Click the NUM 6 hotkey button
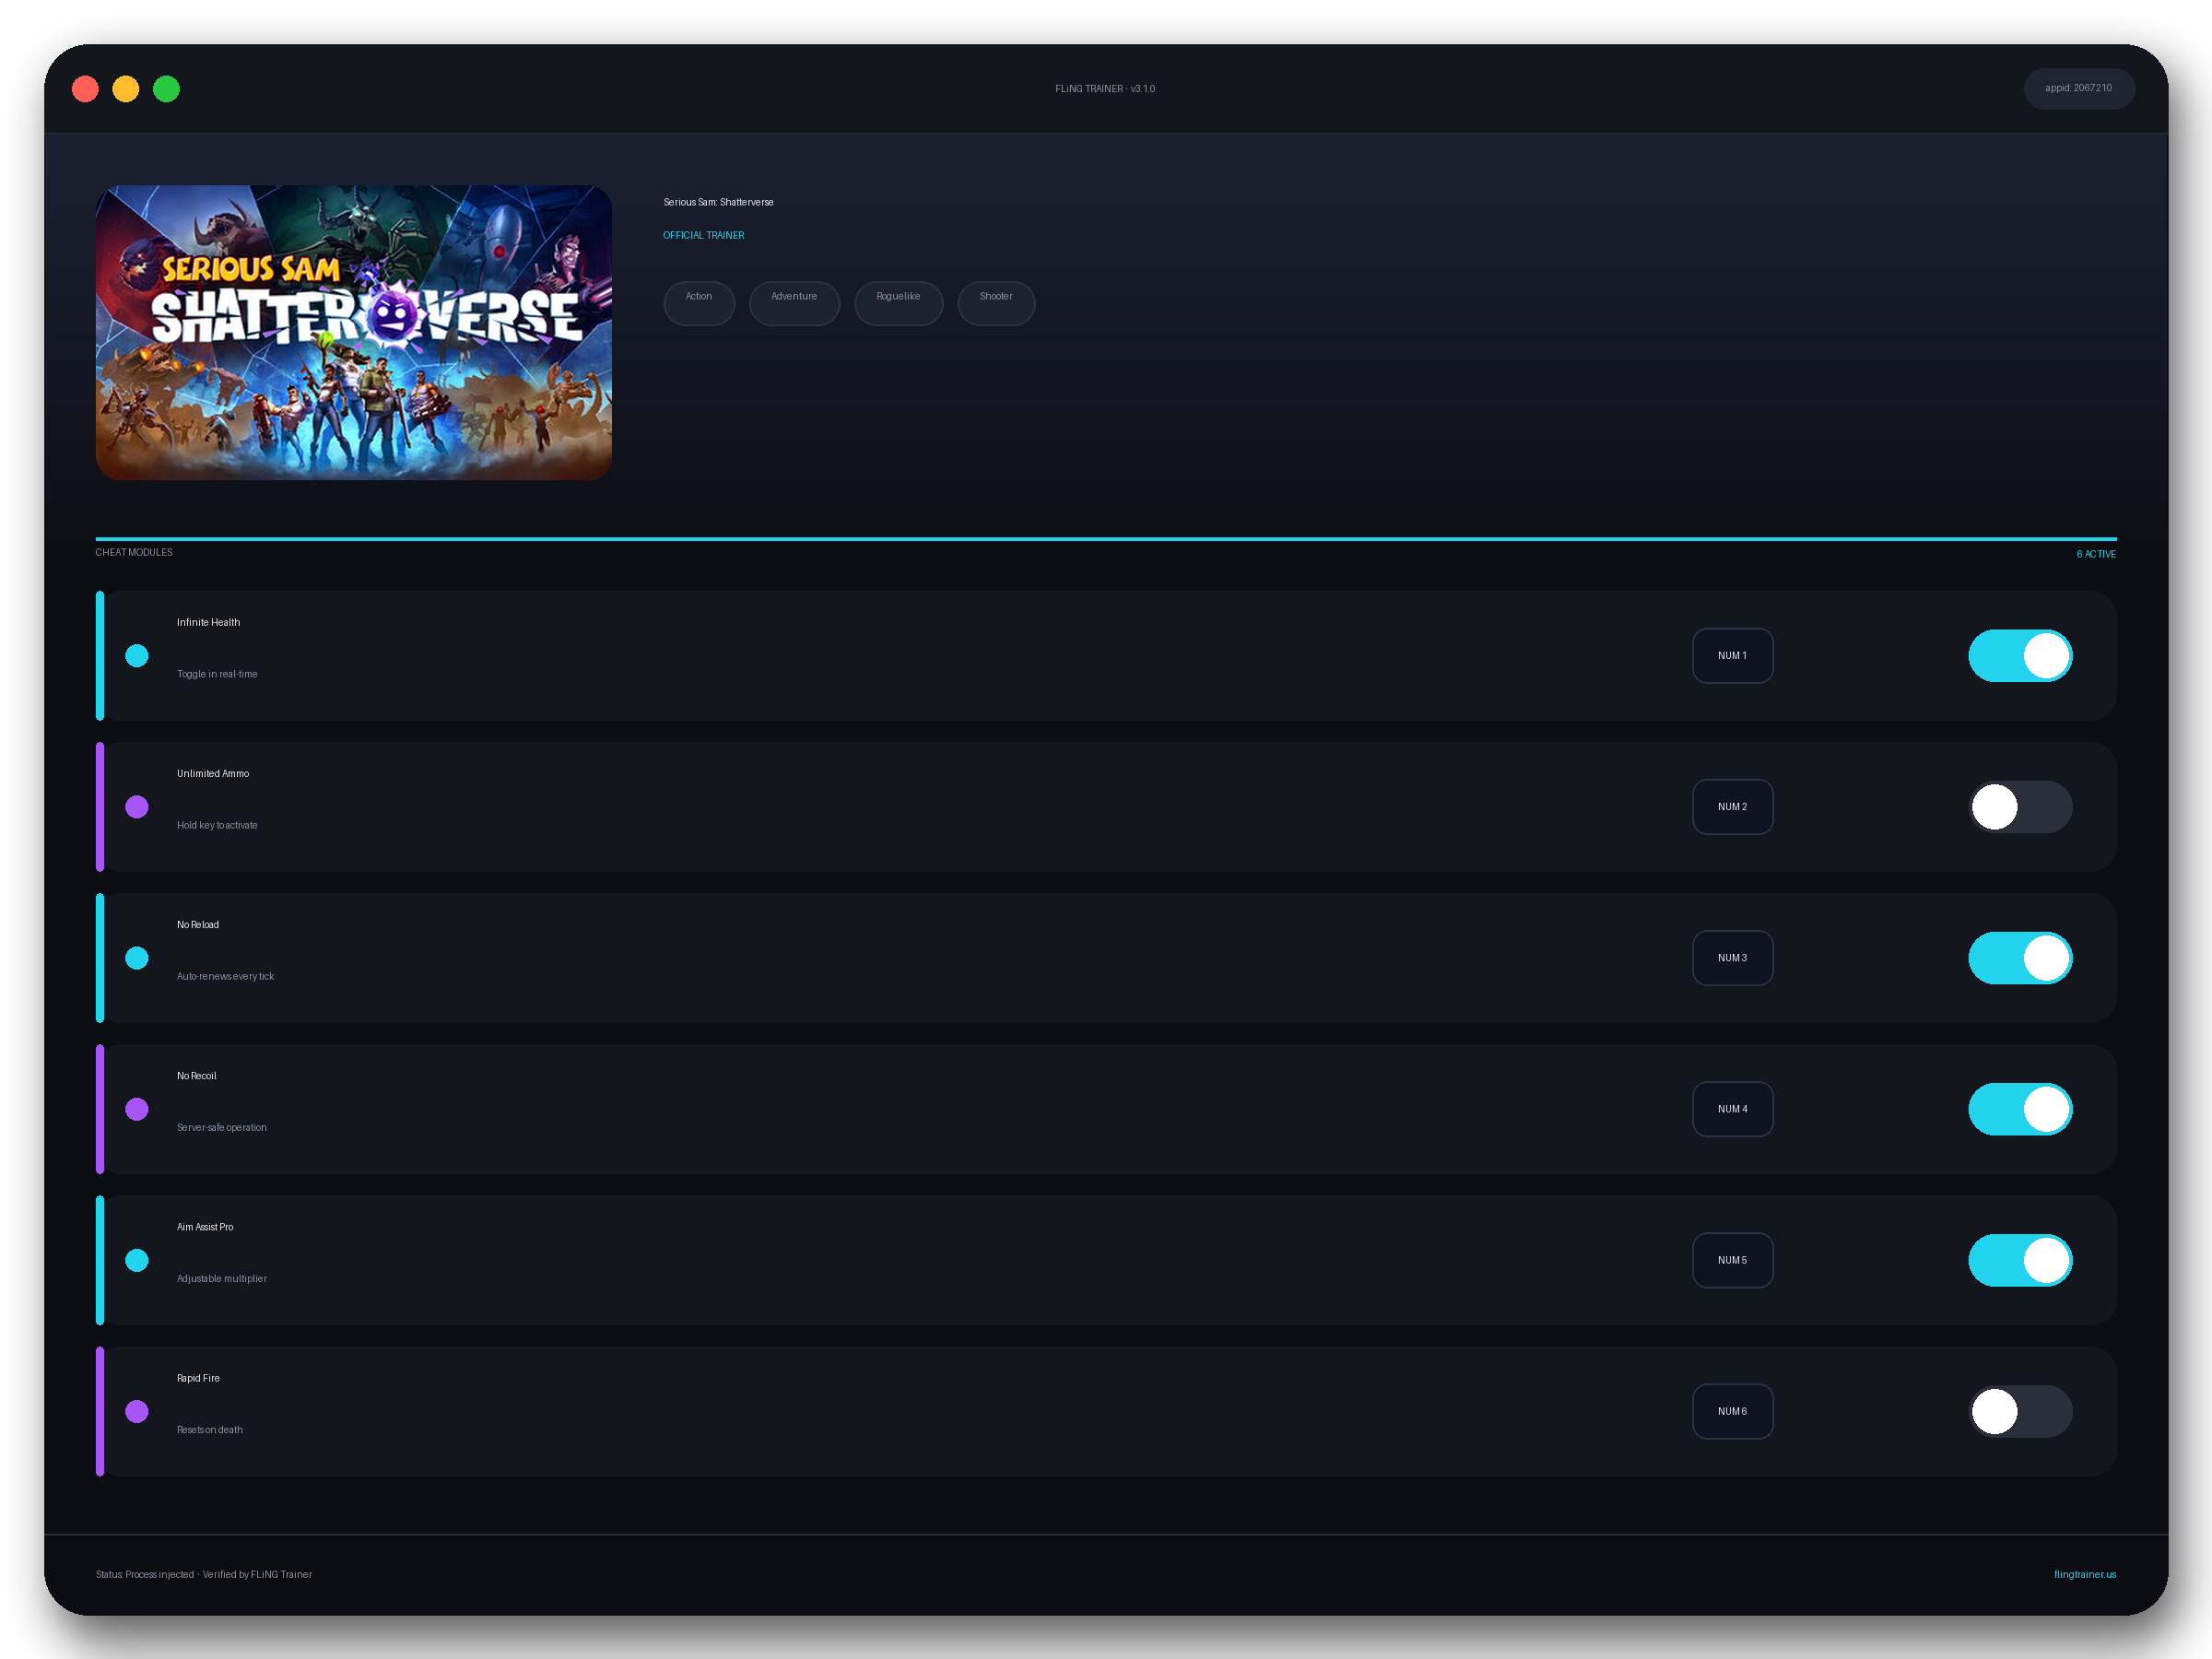This screenshot has width=2212, height=1659. coord(1732,1411)
